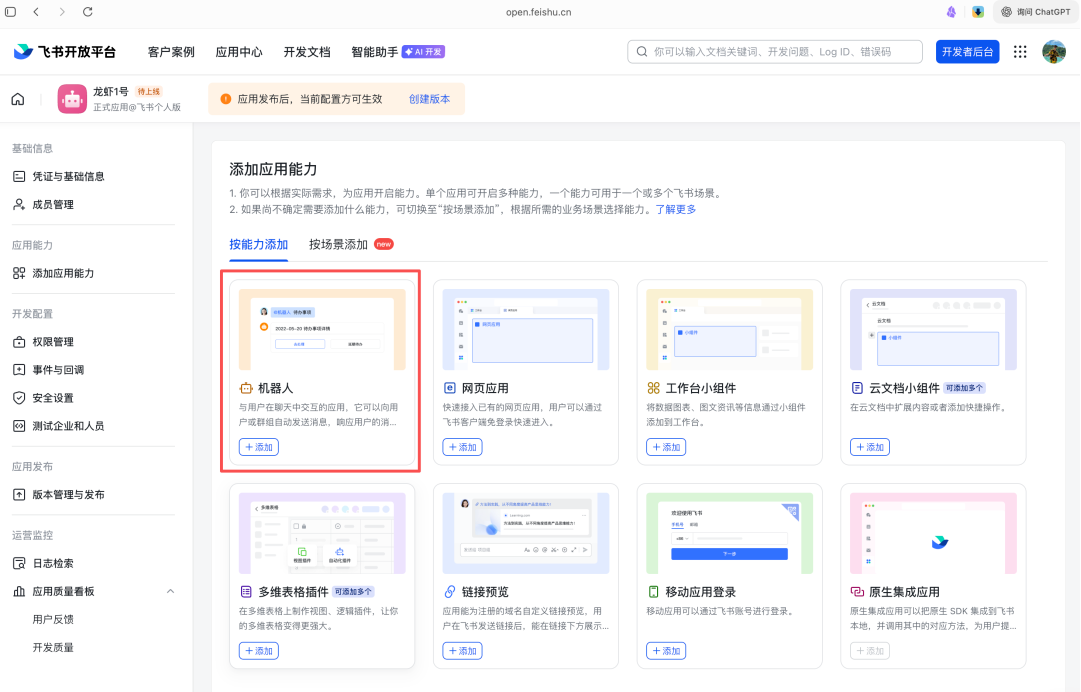Add the 网页应用 capability
Viewport: 1081px width, 692px height.
pyautogui.click(x=462, y=447)
